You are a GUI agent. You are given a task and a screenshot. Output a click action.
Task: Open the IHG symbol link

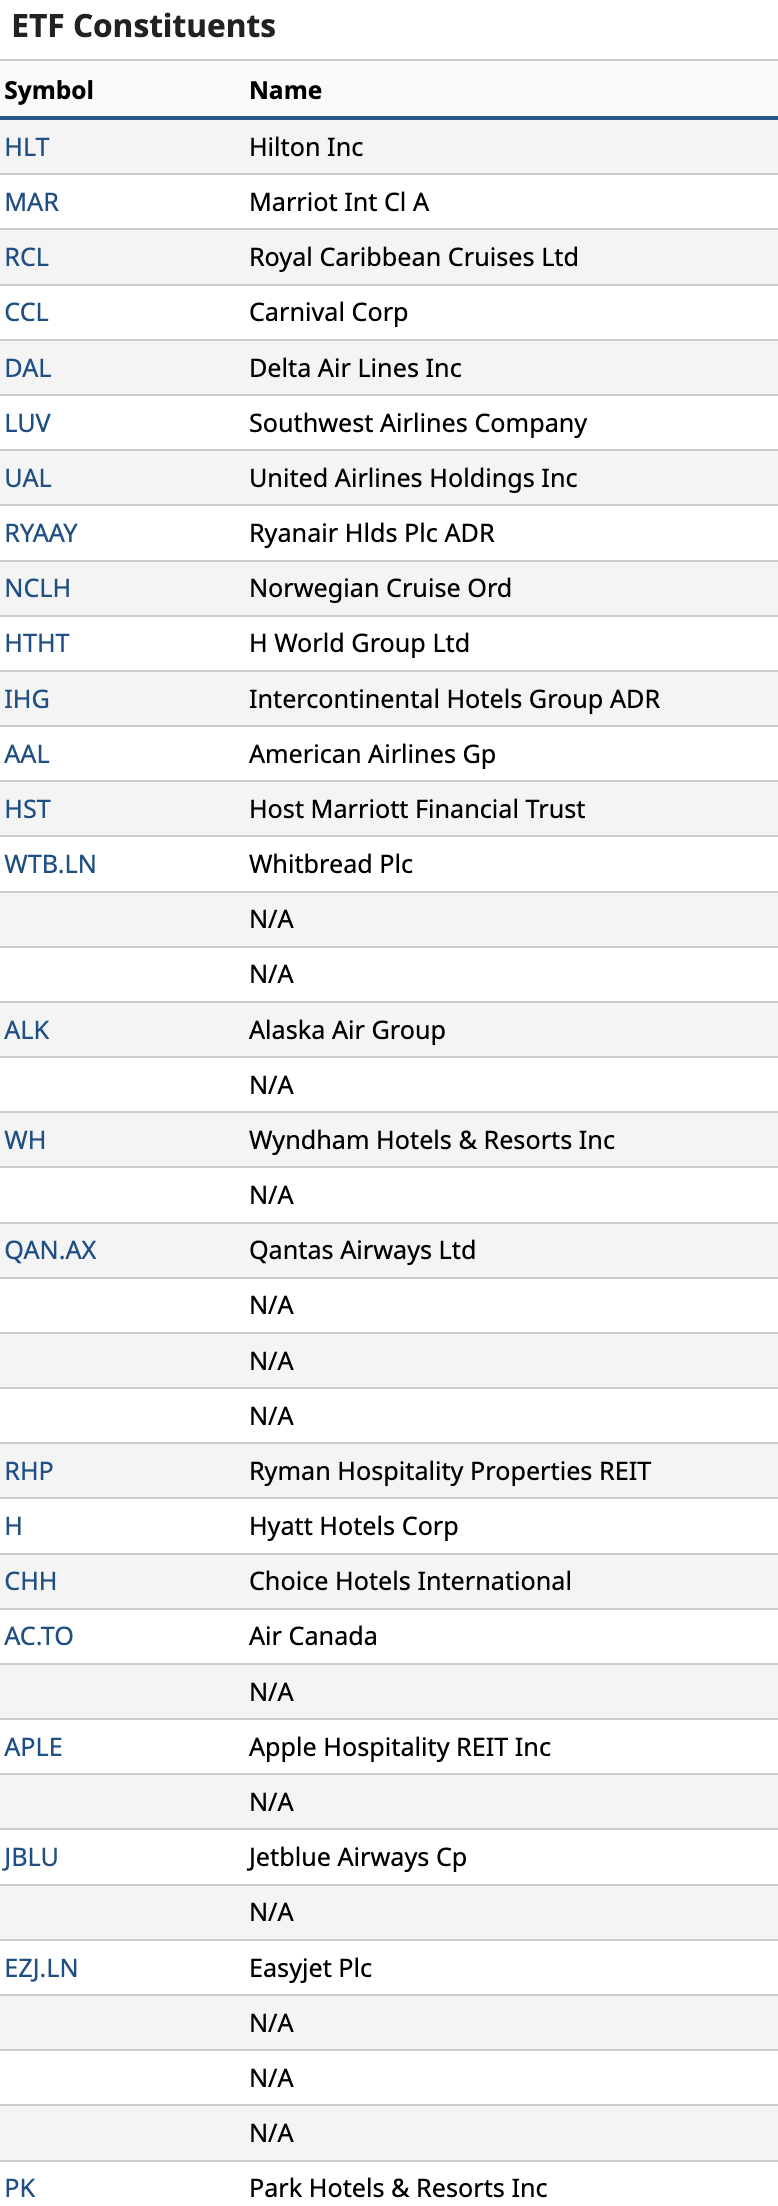tap(27, 699)
